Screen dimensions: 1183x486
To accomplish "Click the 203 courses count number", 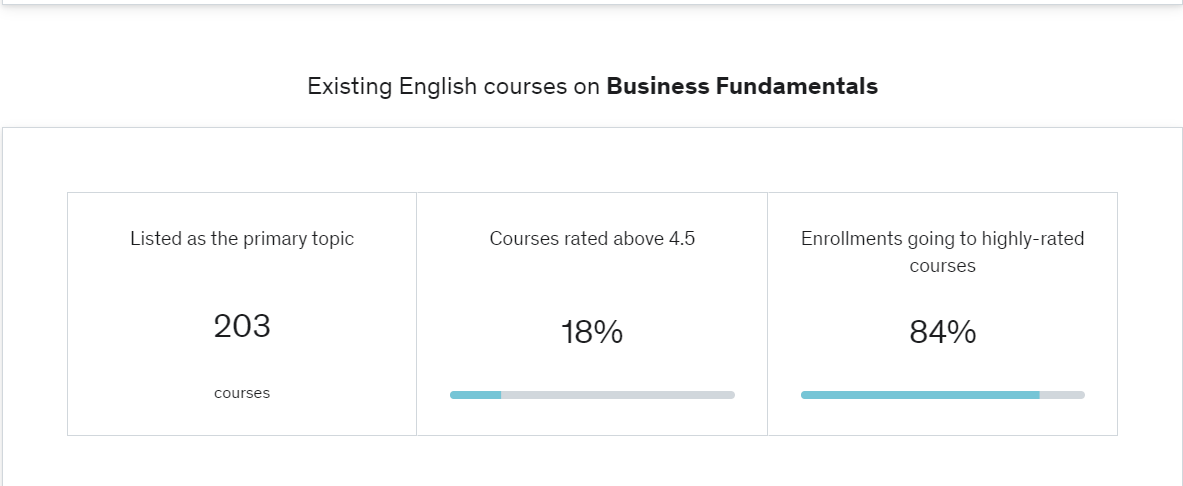I will tap(242, 327).
